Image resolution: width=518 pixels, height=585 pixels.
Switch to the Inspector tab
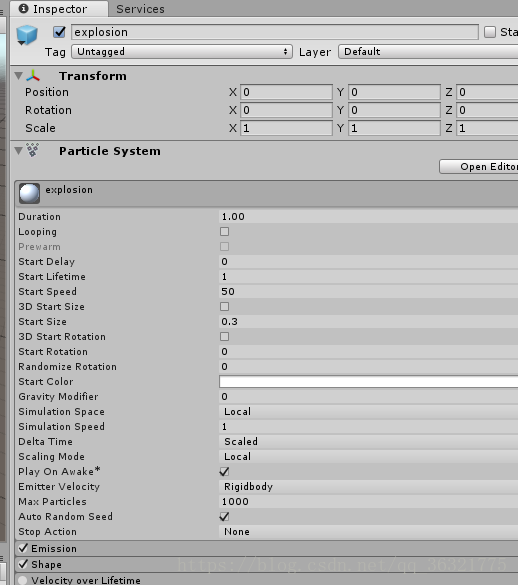tap(59, 9)
